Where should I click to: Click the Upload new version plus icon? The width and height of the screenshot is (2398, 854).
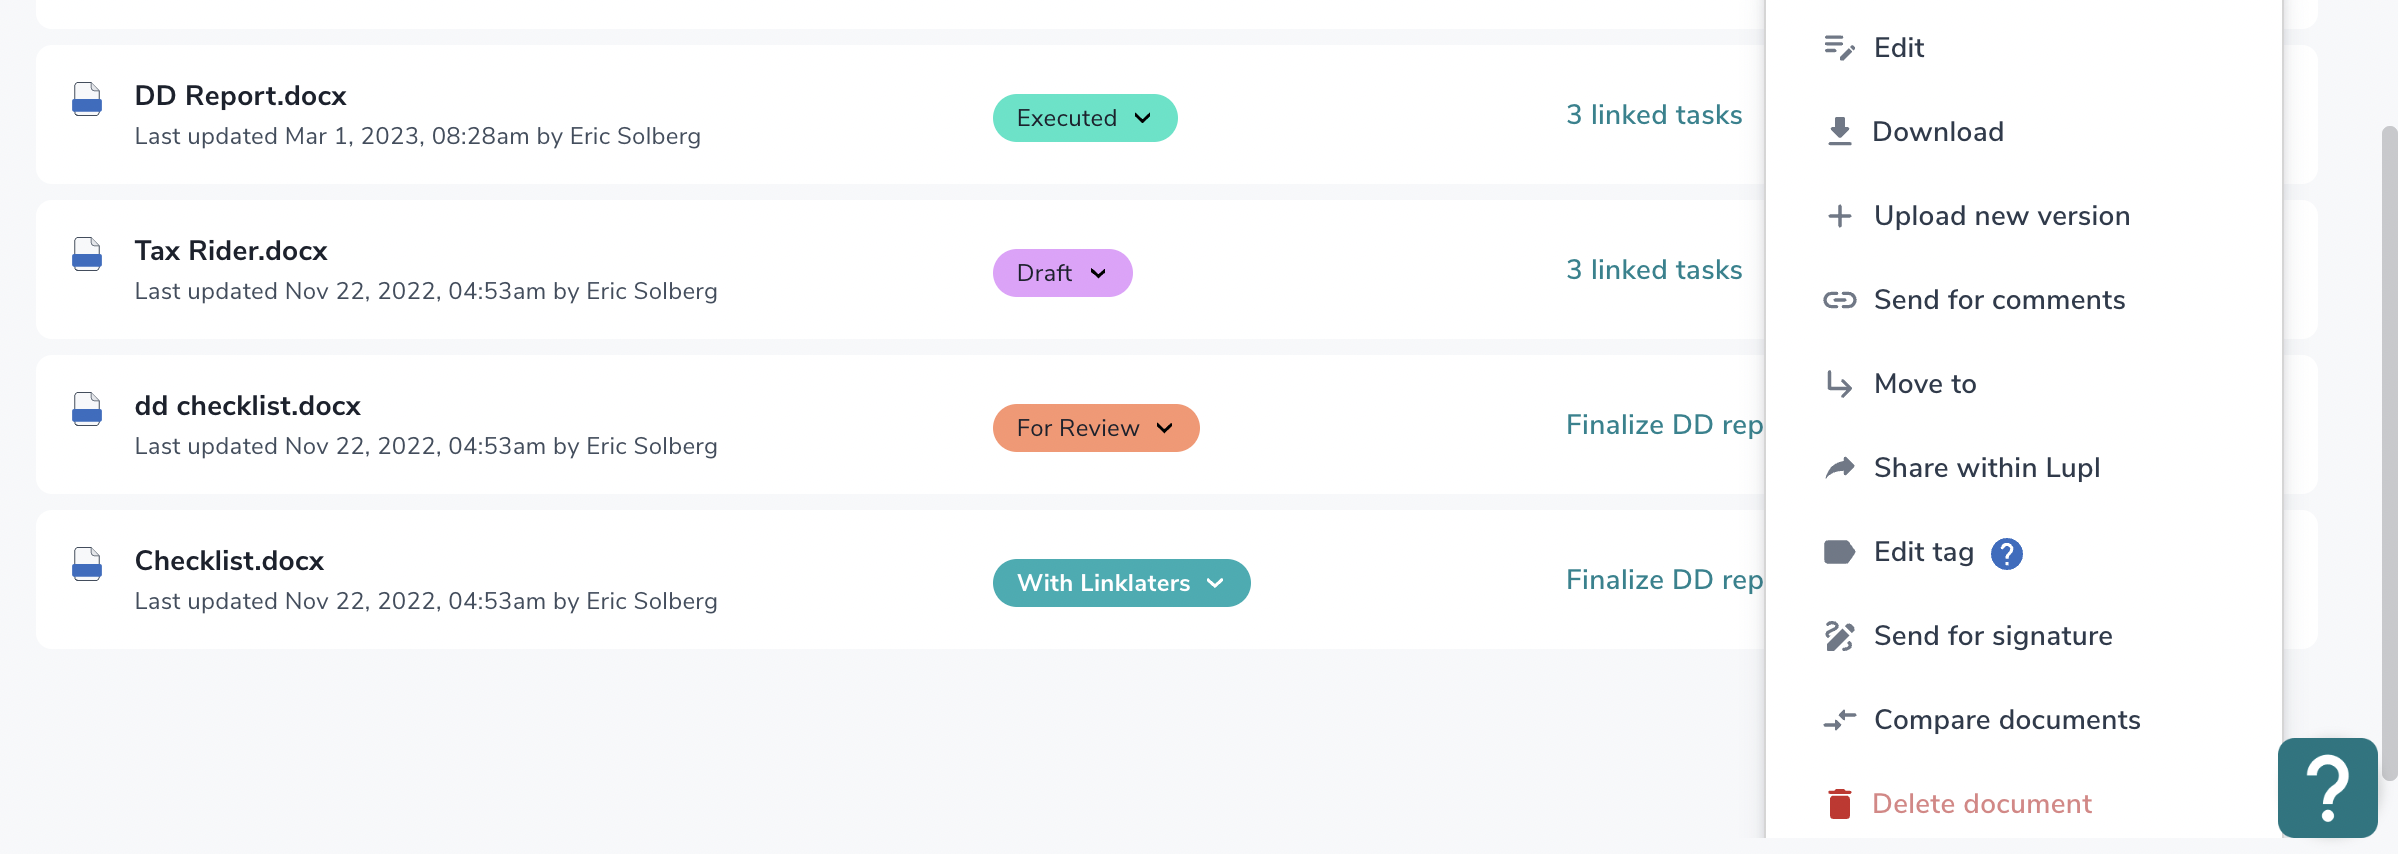click(x=1840, y=215)
